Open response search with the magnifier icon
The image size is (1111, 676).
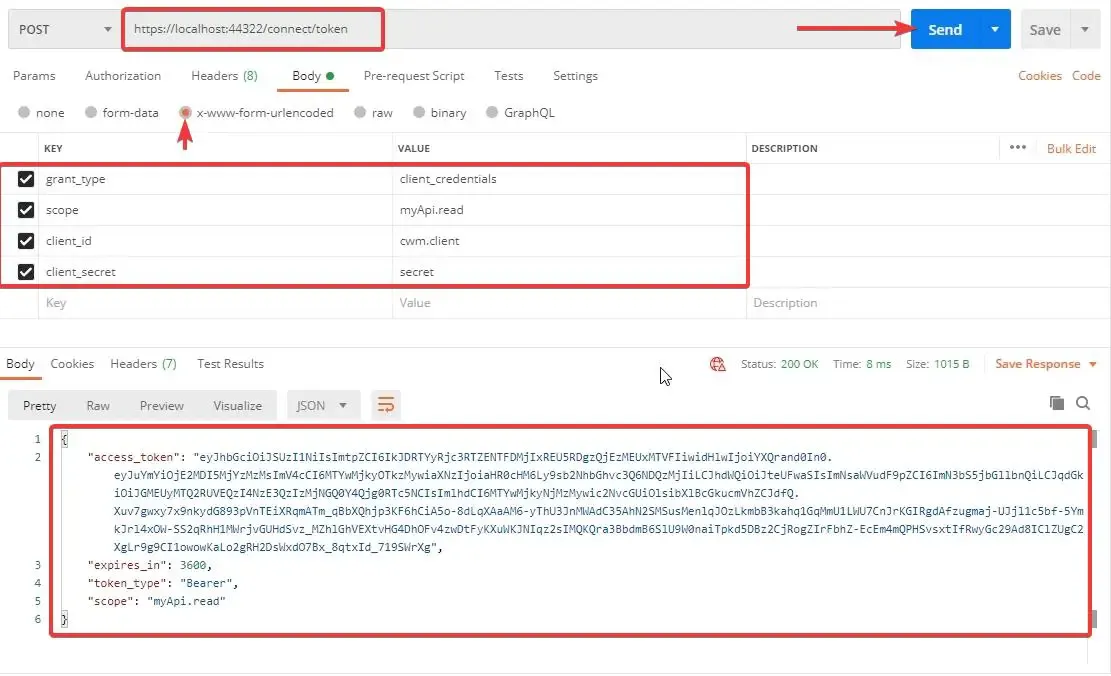pos(1083,403)
